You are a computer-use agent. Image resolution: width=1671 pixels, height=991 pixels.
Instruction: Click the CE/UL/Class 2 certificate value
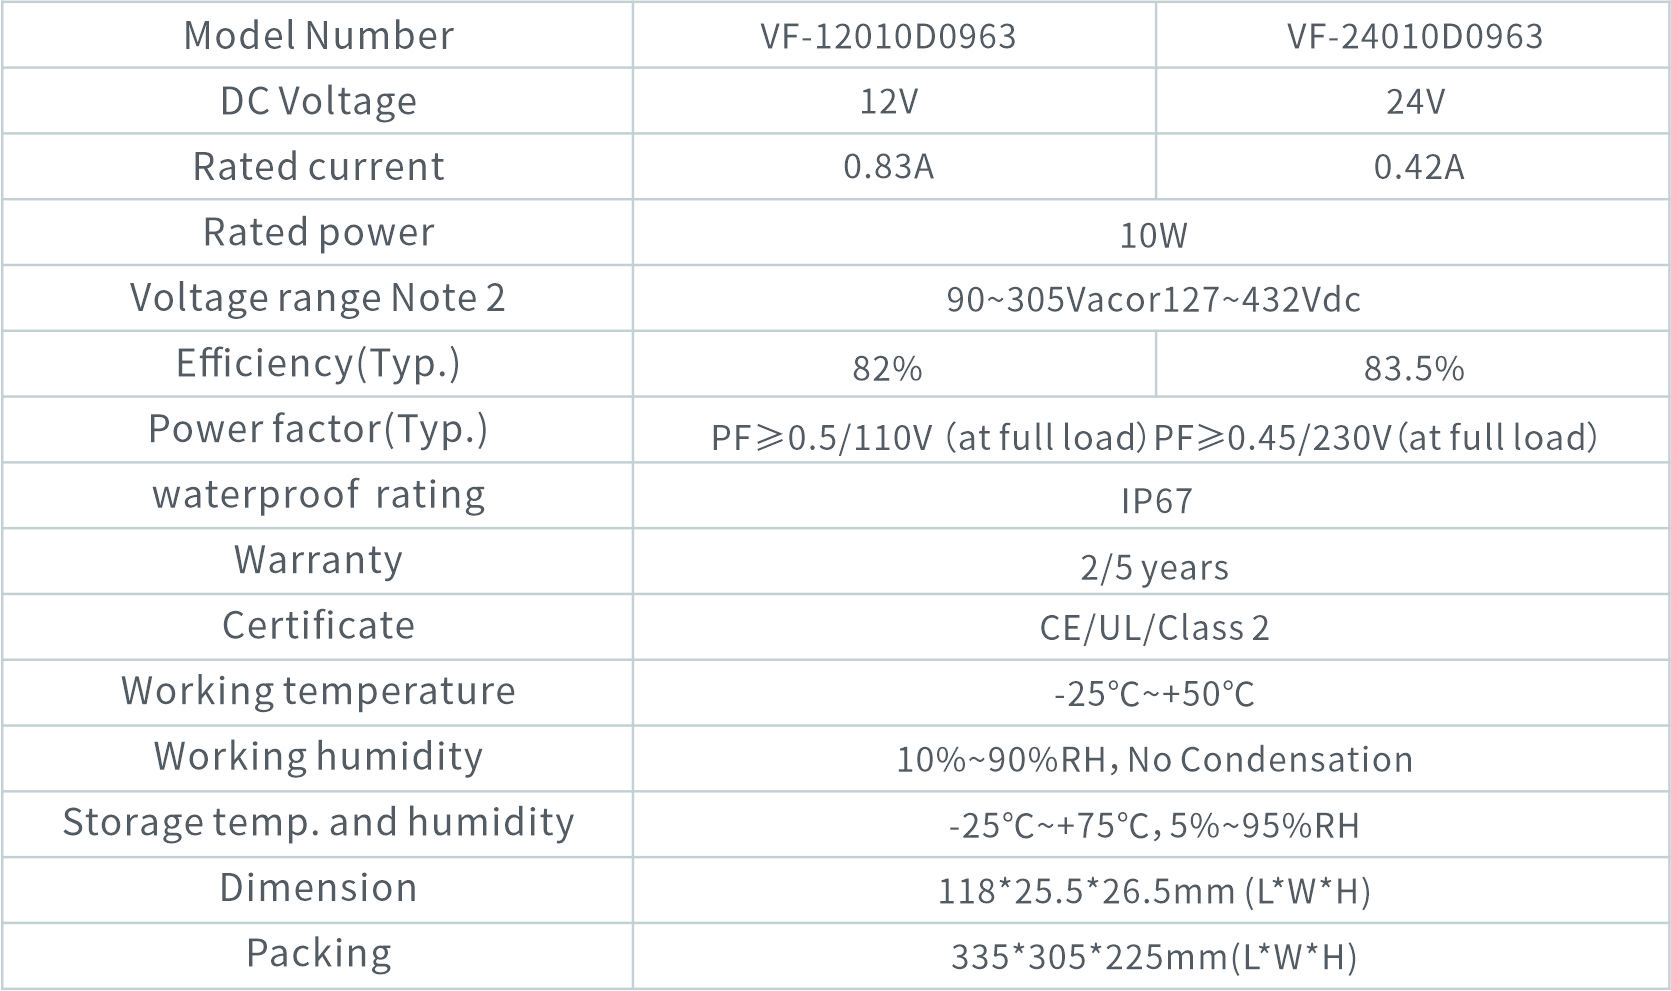[x=1154, y=628]
